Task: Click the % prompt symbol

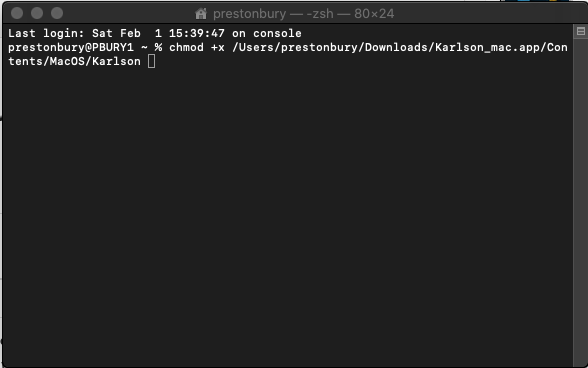Action: [158, 48]
